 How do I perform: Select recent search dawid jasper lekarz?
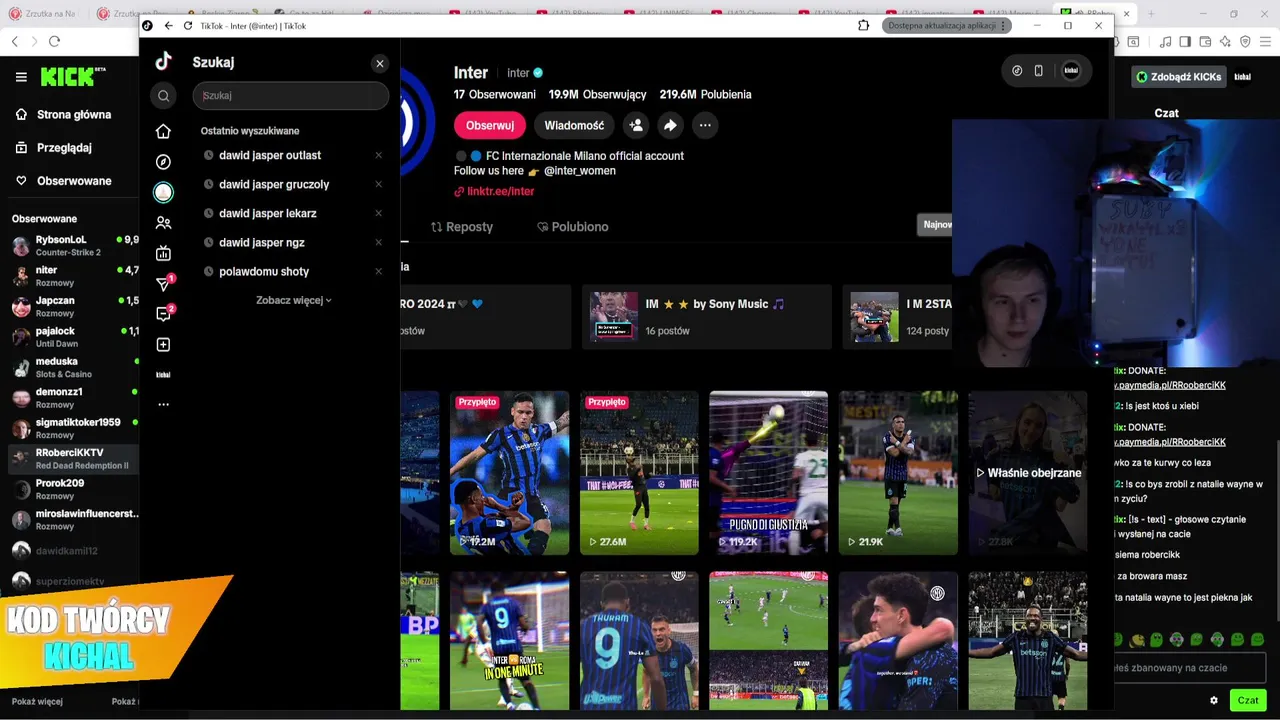pyautogui.click(x=268, y=213)
